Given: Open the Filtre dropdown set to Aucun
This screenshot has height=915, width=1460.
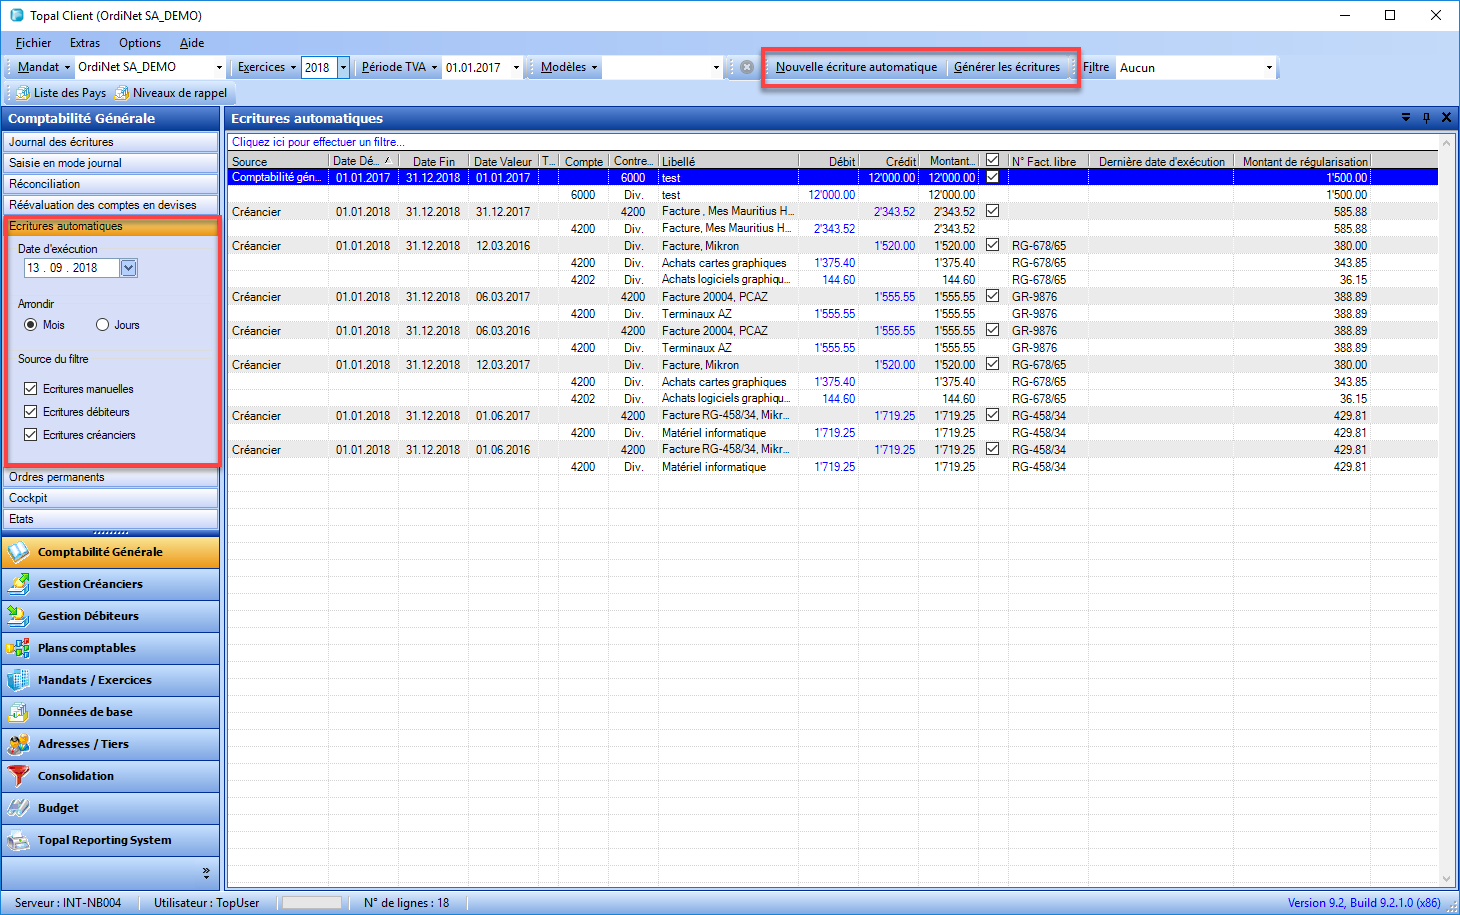Looking at the screenshot, I should pyautogui.click(x=1196, y=68).
